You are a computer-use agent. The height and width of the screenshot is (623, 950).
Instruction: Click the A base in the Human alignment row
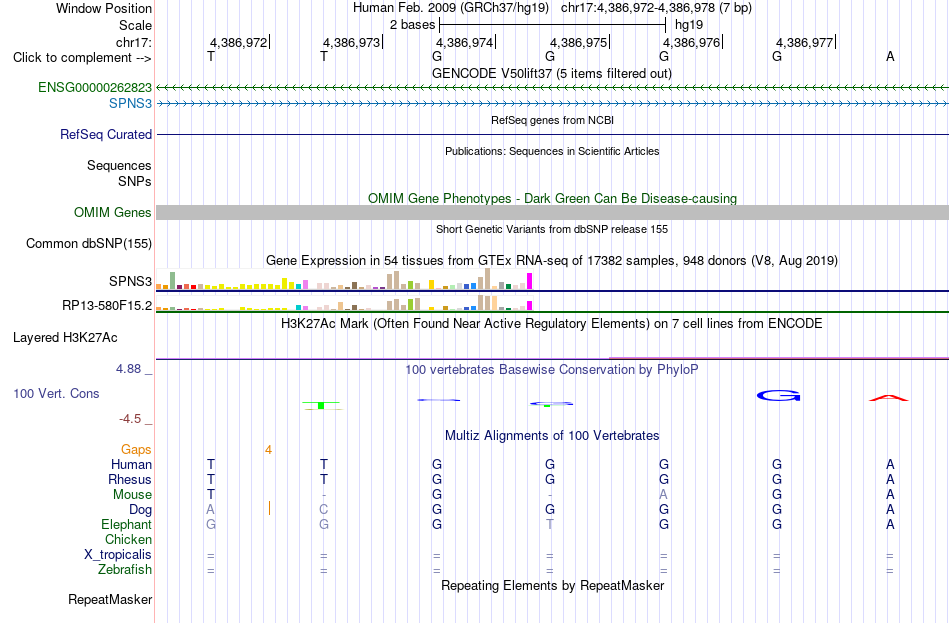890,464
